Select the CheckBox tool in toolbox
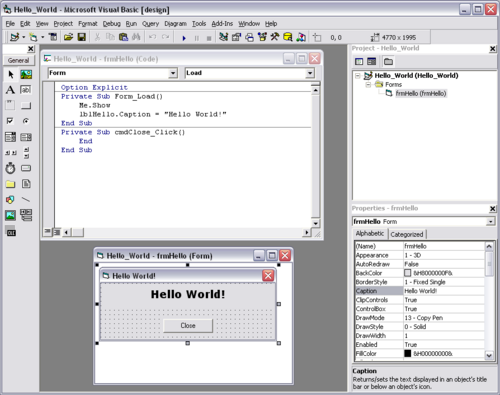 click(10, 121)
